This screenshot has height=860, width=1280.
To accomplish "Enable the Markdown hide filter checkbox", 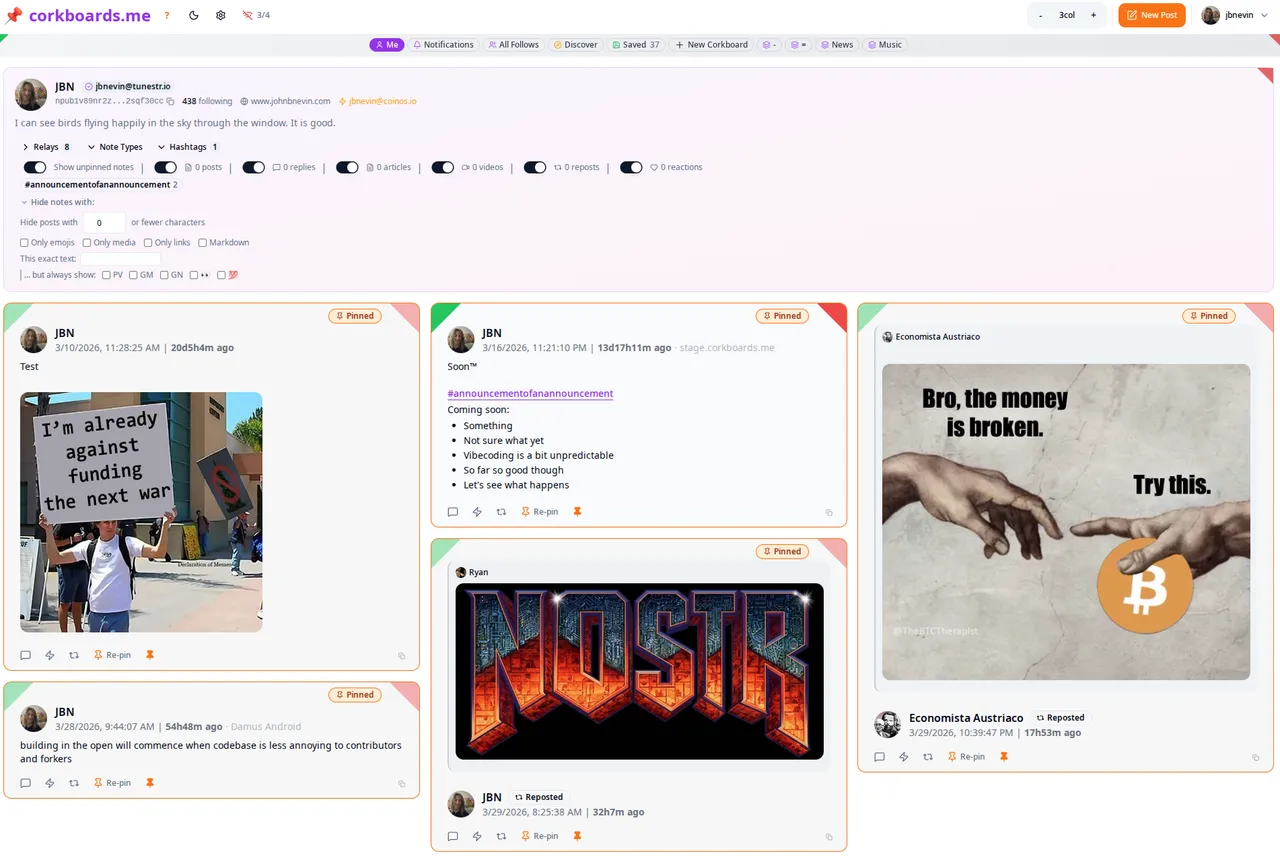I will 202,243.
